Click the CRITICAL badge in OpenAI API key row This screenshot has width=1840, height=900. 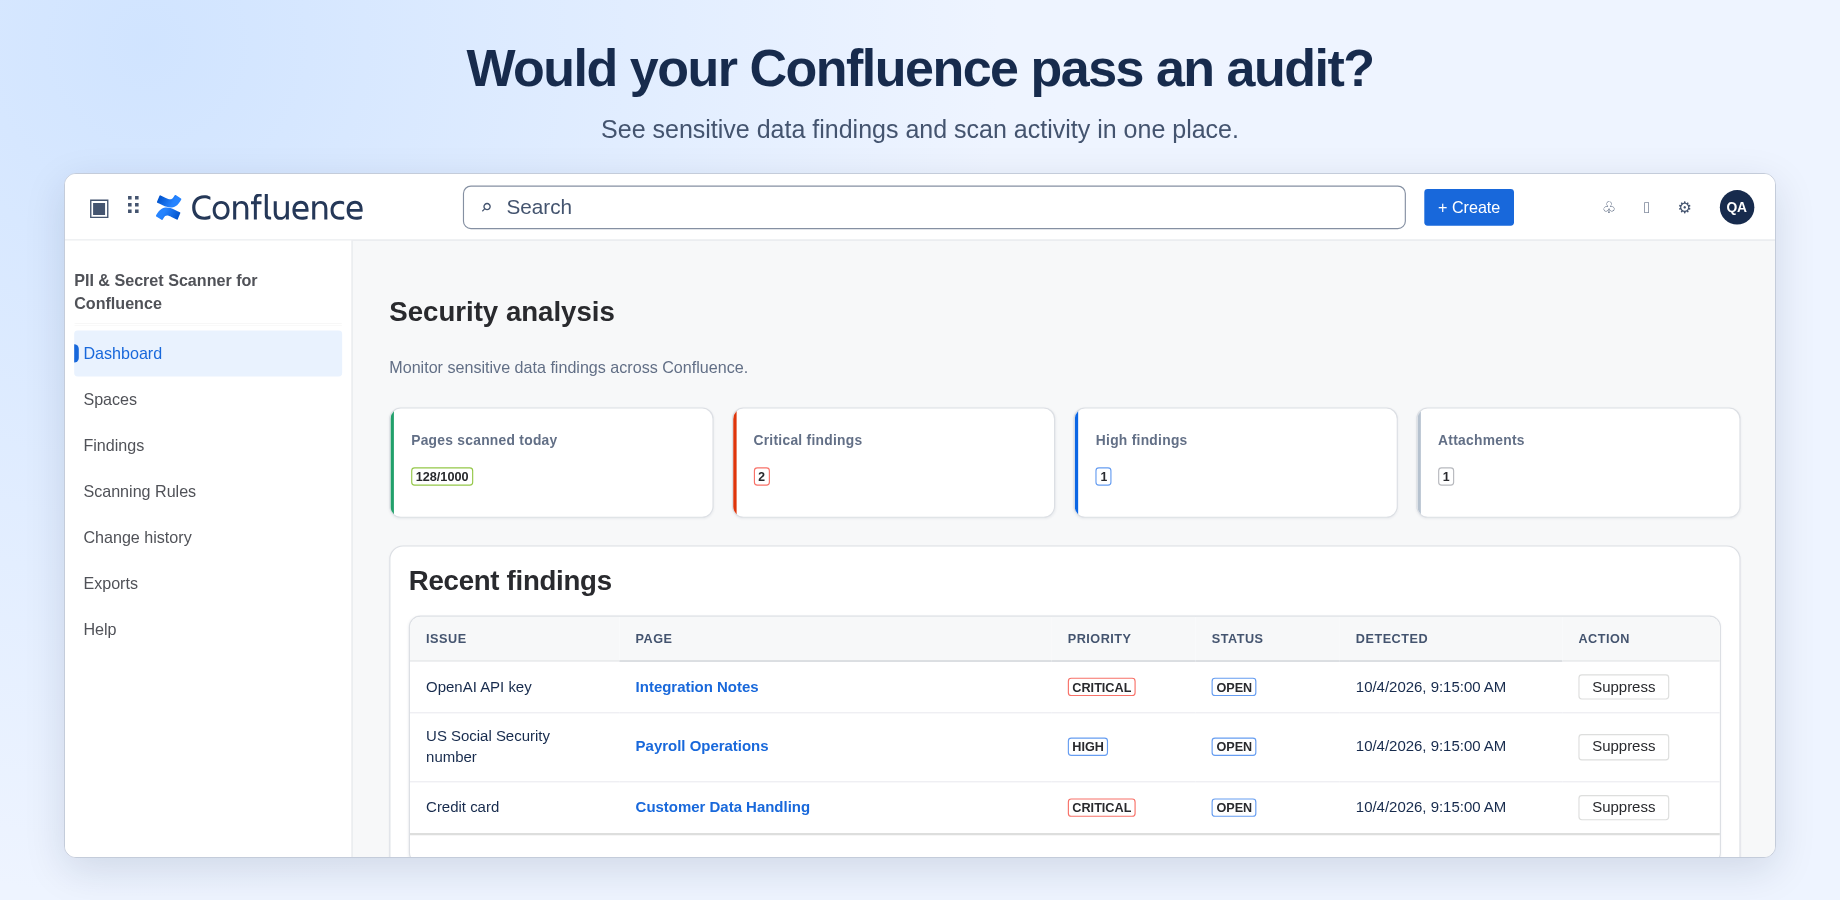tap(1101, 688)
